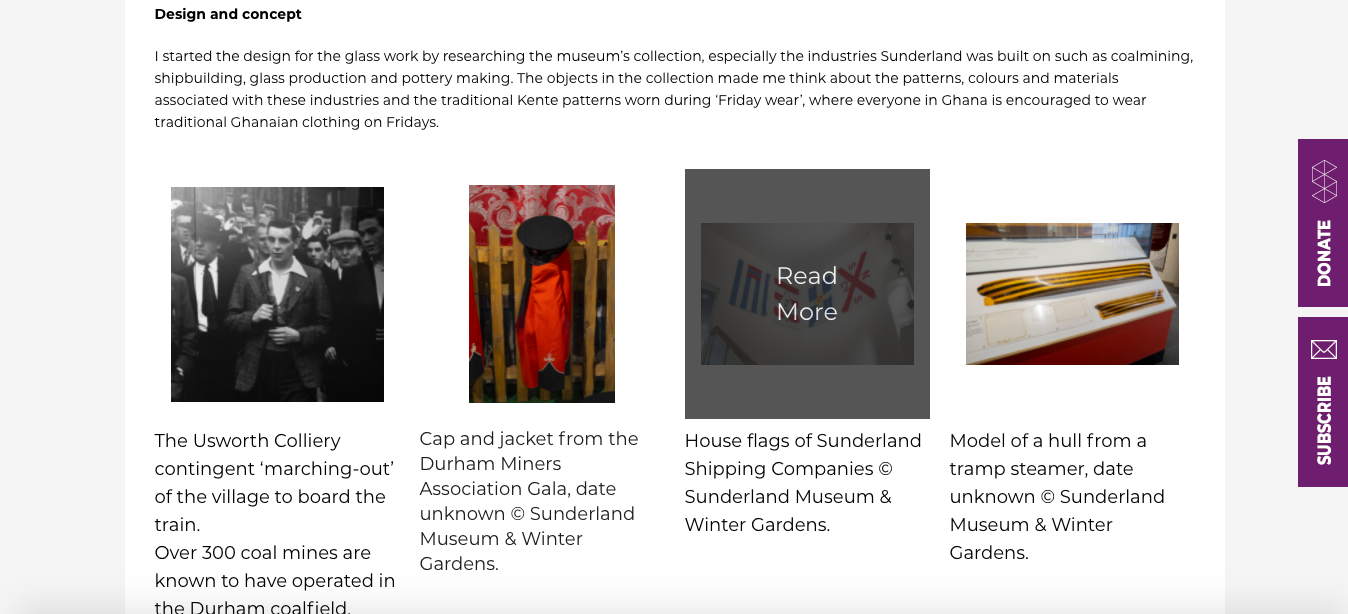Click the House flags of Sunderland caption

click(802, 482)
